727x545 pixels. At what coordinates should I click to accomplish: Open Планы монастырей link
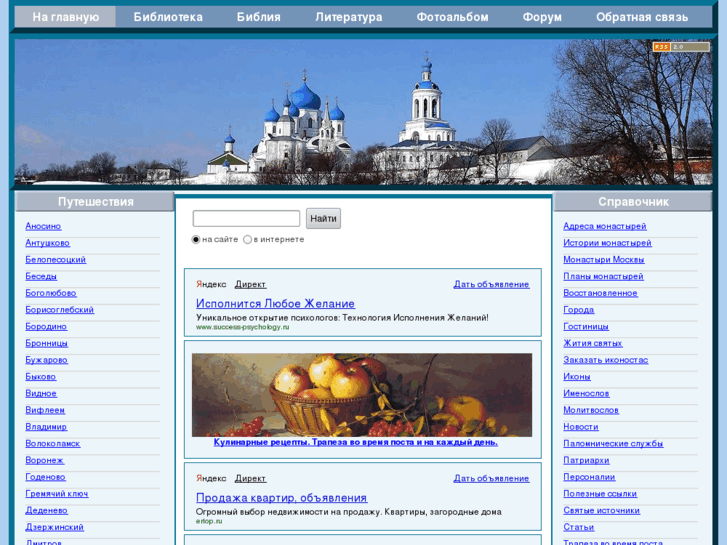pos(603,276)
